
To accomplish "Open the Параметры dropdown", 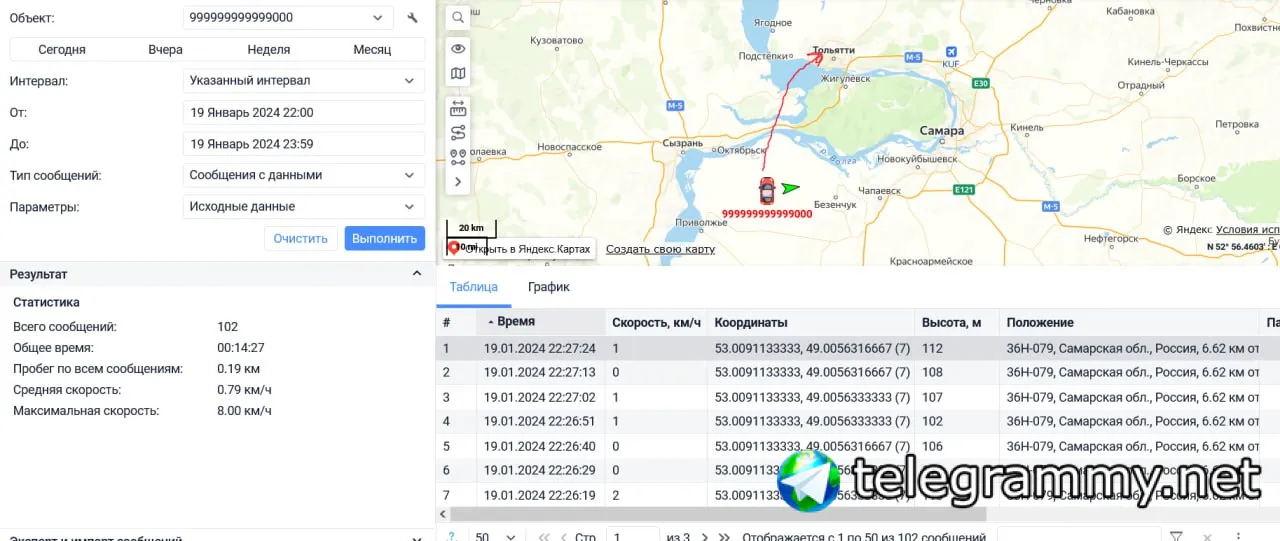I will (x=304, y=207).
